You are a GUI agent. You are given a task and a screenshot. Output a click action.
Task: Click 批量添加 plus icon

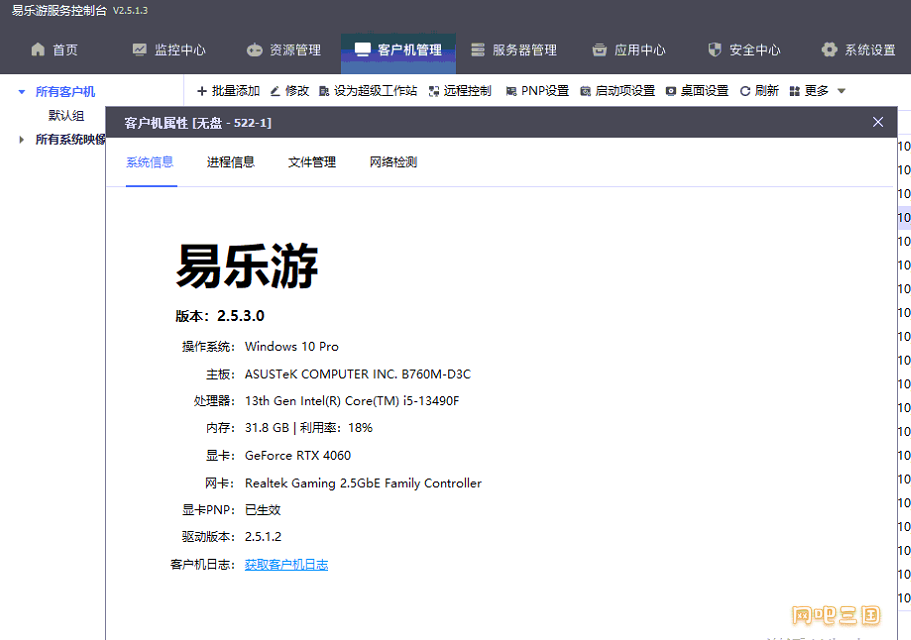tap(202, 91)
